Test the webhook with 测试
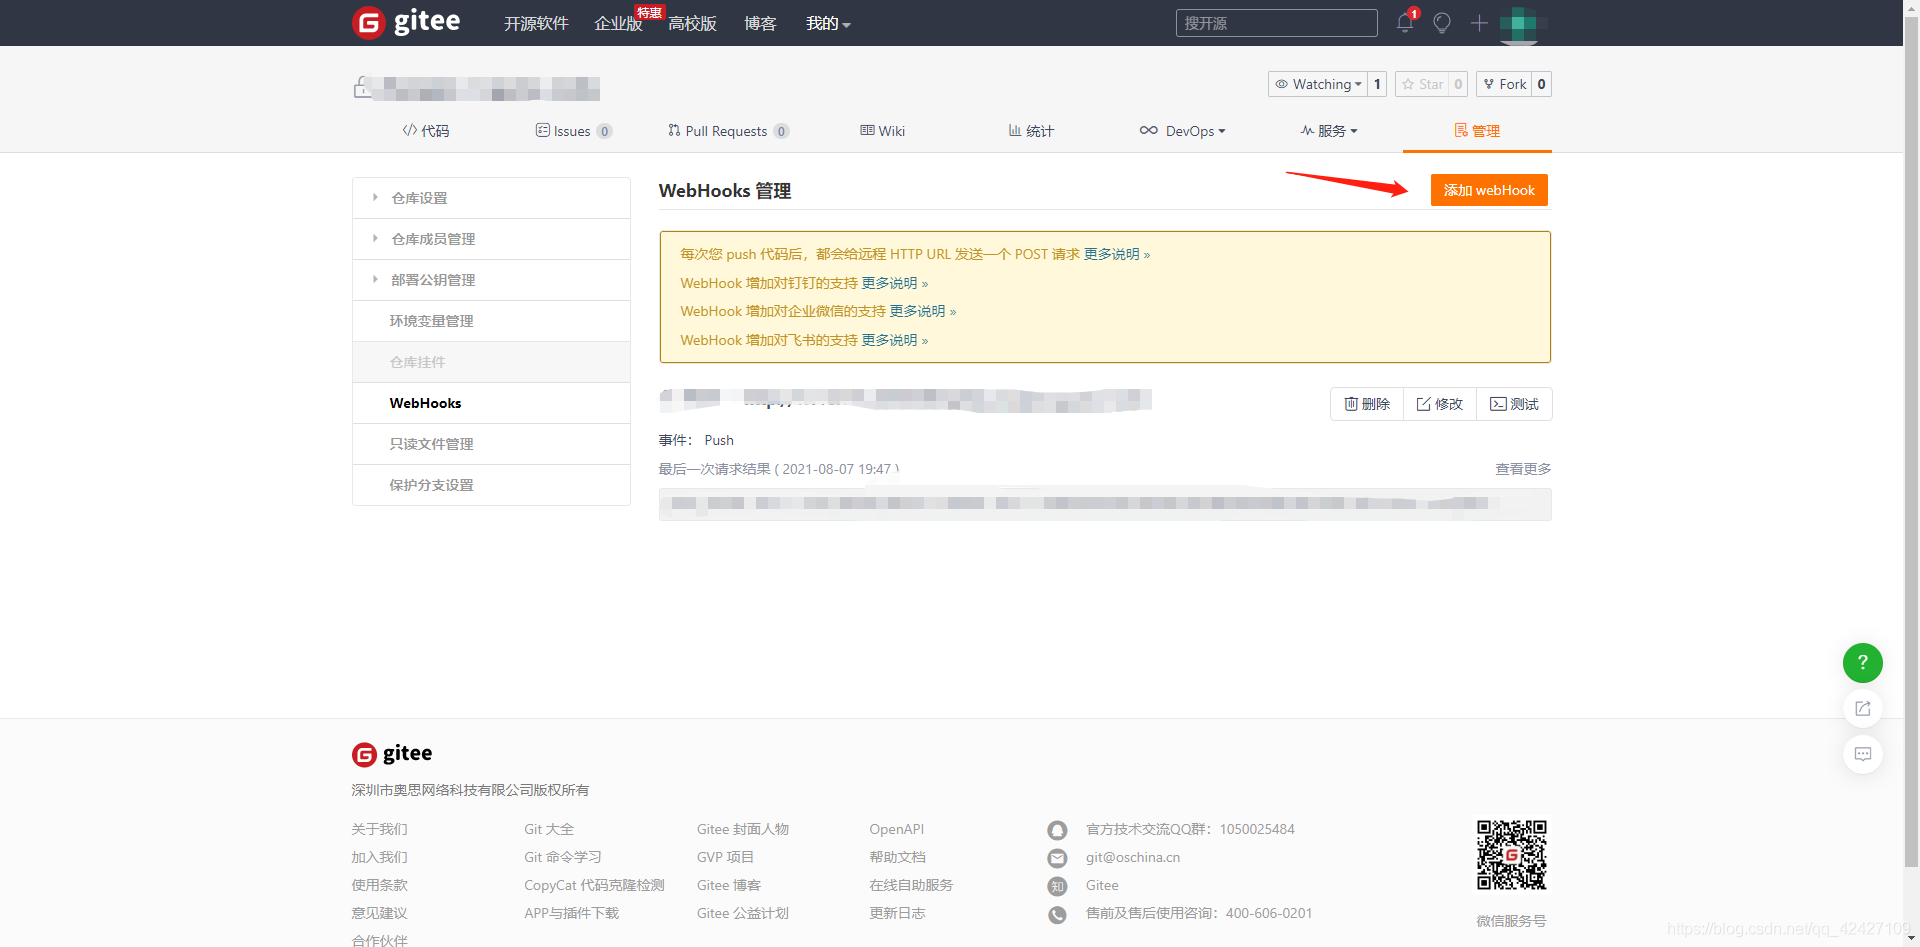Screen dimensions: 1920x947 1514,404
